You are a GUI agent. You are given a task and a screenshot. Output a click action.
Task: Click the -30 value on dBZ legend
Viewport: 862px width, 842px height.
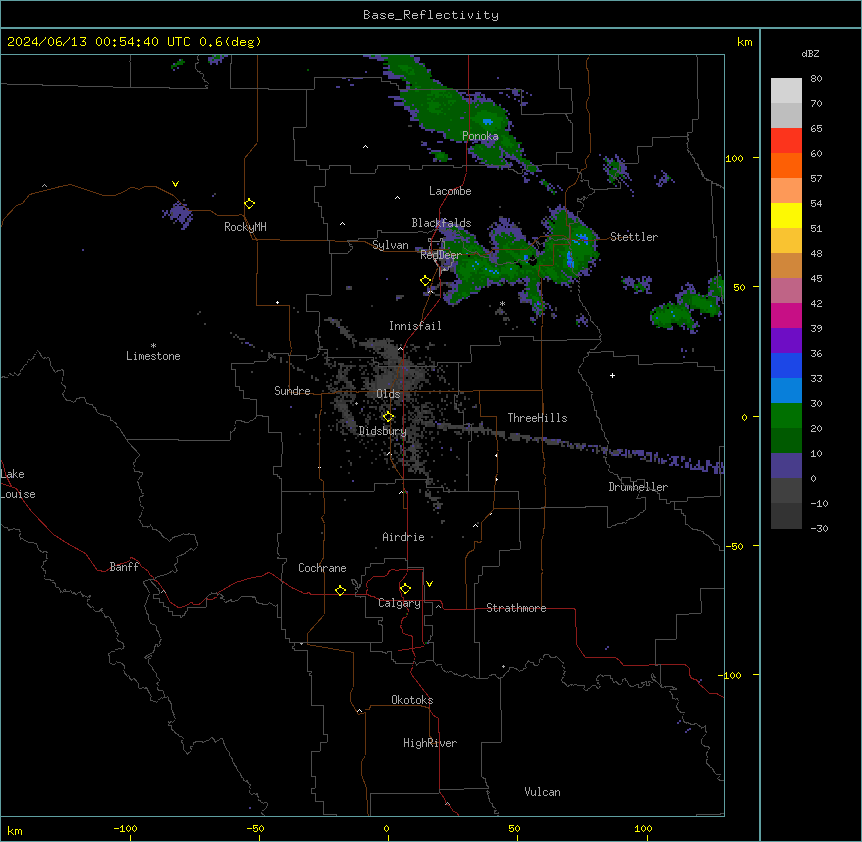click(820, 528)
